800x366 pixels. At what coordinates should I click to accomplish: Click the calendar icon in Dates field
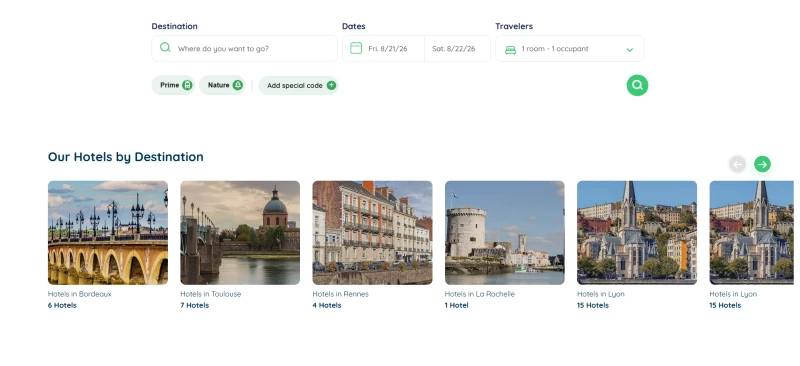click(x=356, y=48)
